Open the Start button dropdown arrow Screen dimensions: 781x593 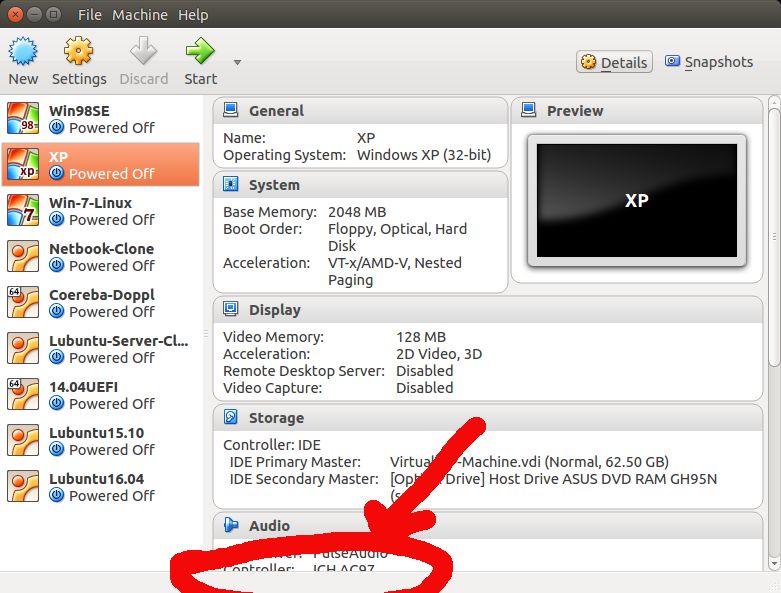tap(238, 62)
